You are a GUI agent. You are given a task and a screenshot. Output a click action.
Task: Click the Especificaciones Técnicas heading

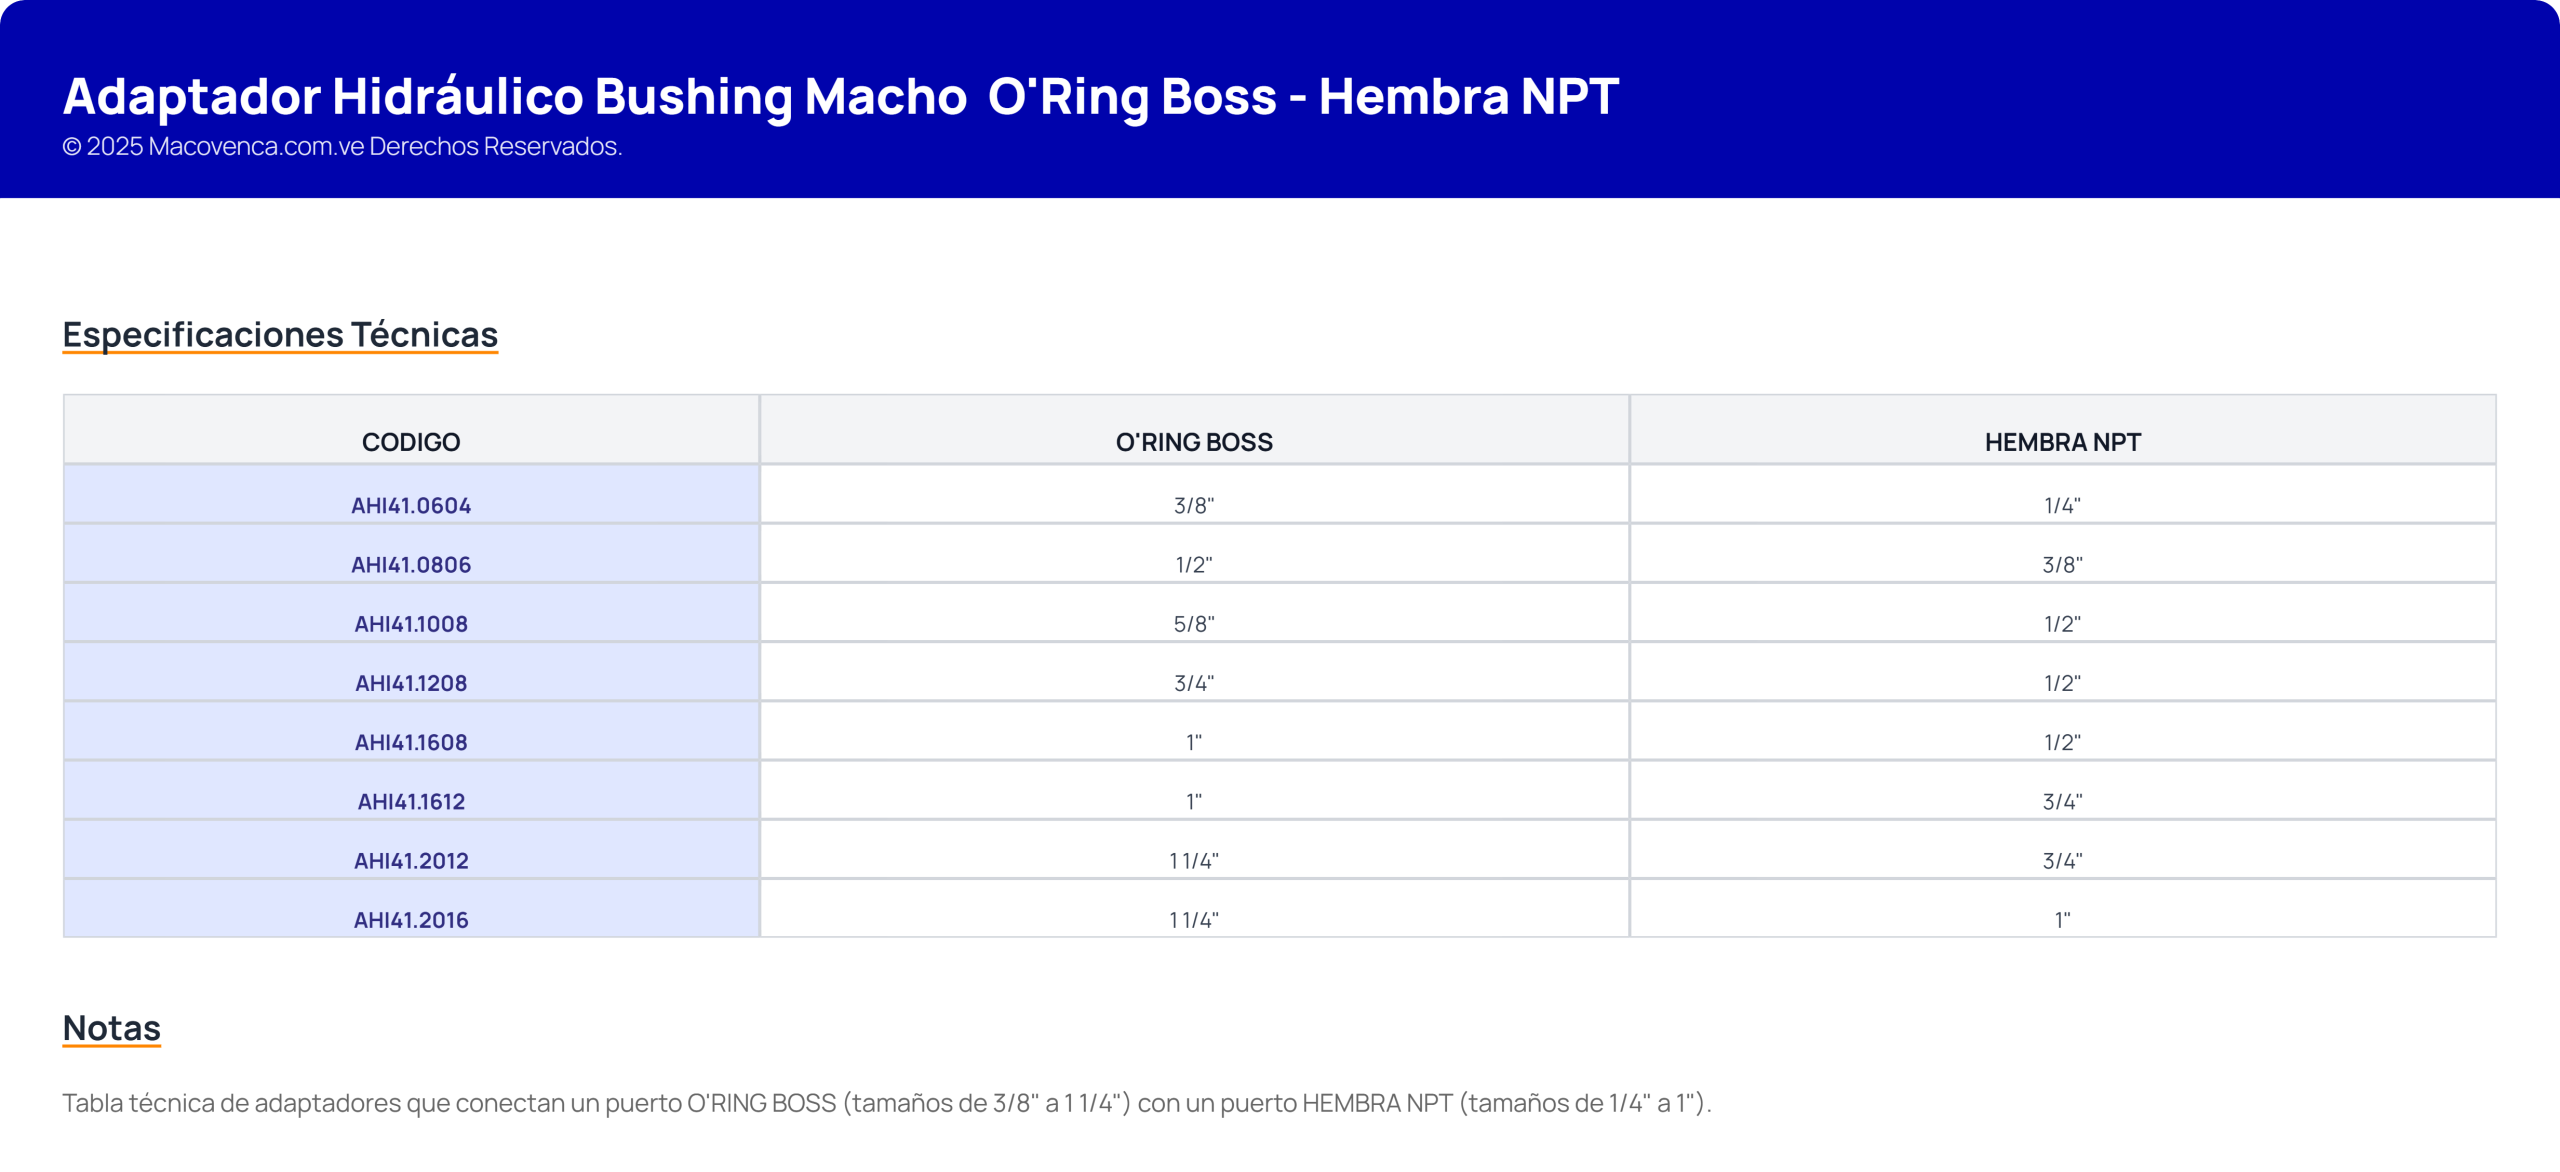[280, 334]
